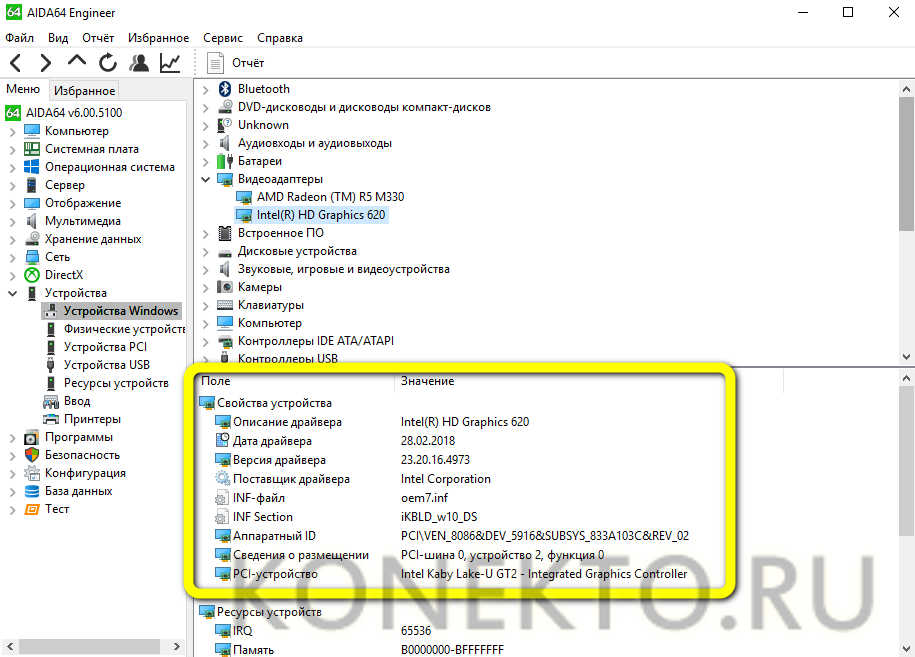The image size is (915, 657).
Task: Click the Forward navigation arrow
Action: pos(45,63)
